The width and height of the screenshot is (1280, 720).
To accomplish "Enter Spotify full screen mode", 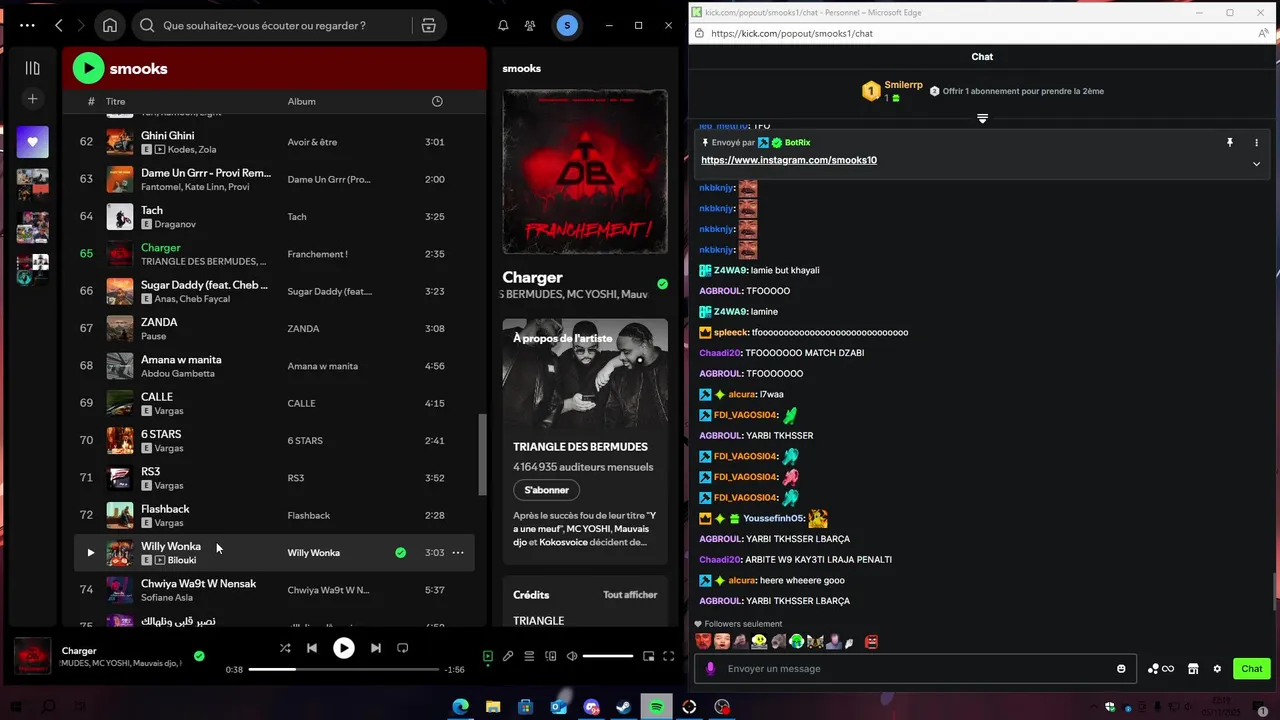I will (669, 656).
